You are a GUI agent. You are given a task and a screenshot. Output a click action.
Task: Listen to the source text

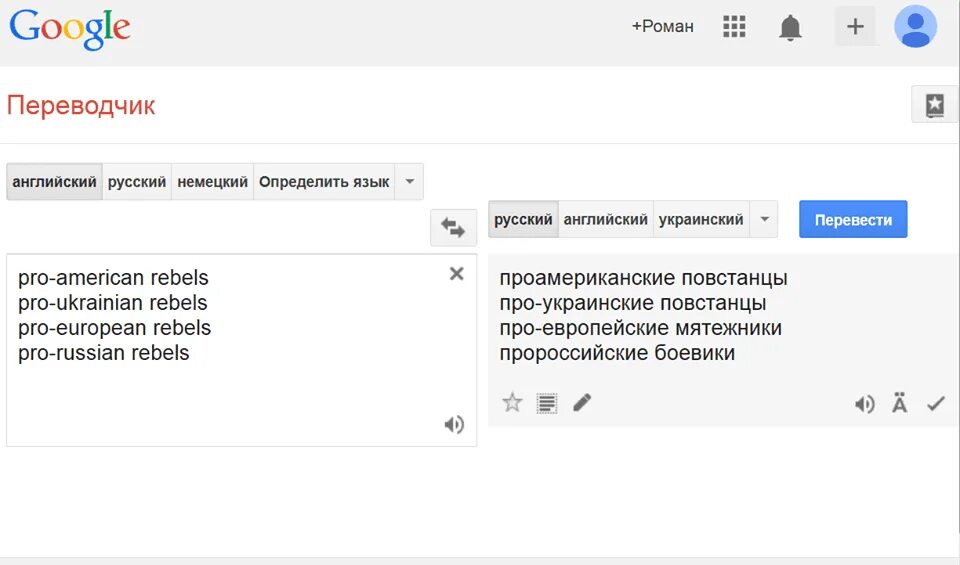pos(454,424)
